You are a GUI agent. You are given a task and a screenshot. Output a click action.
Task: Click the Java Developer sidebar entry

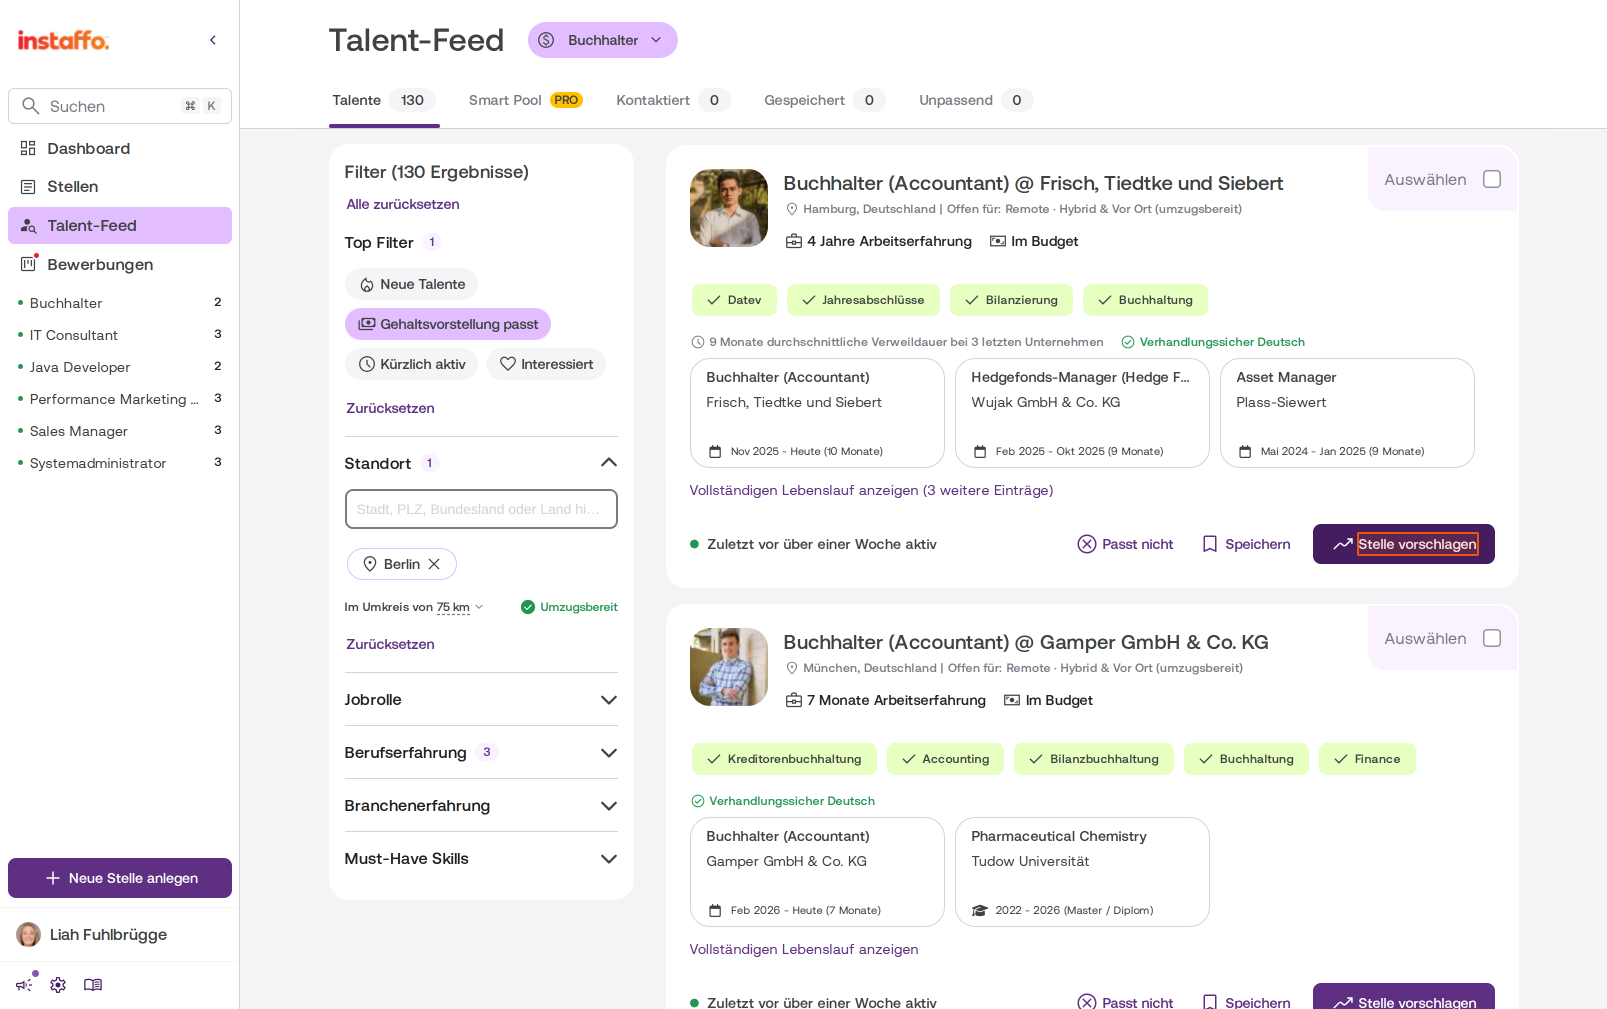click(x=120, y=367)
